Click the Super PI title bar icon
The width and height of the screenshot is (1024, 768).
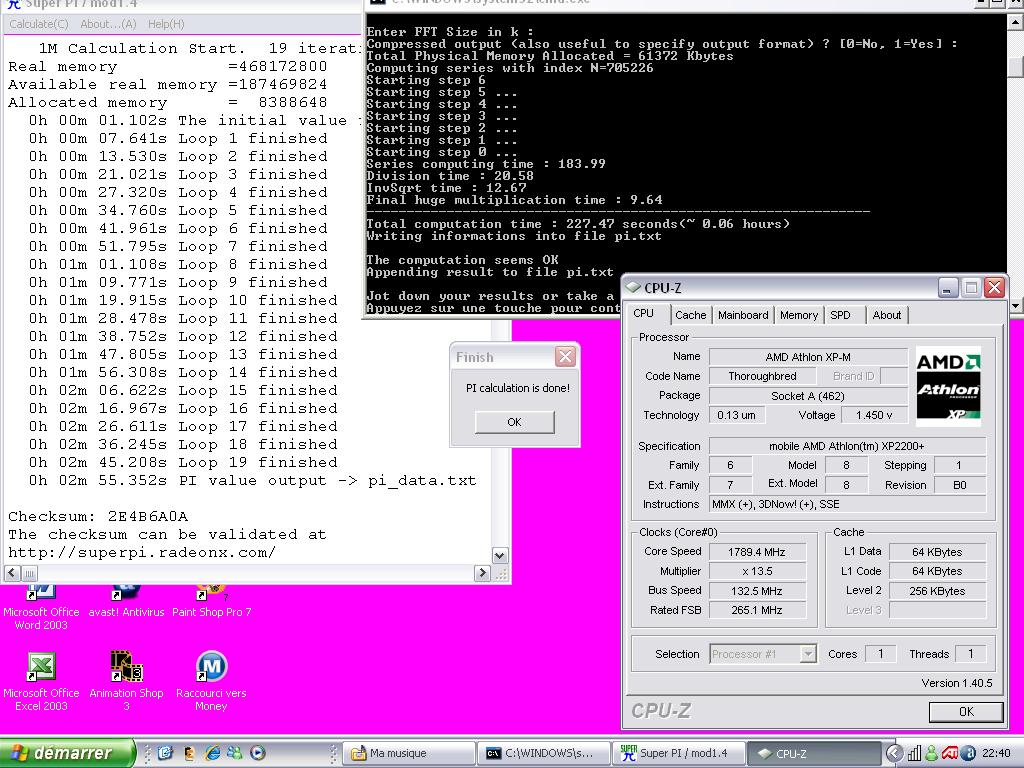tap(14, 5)
